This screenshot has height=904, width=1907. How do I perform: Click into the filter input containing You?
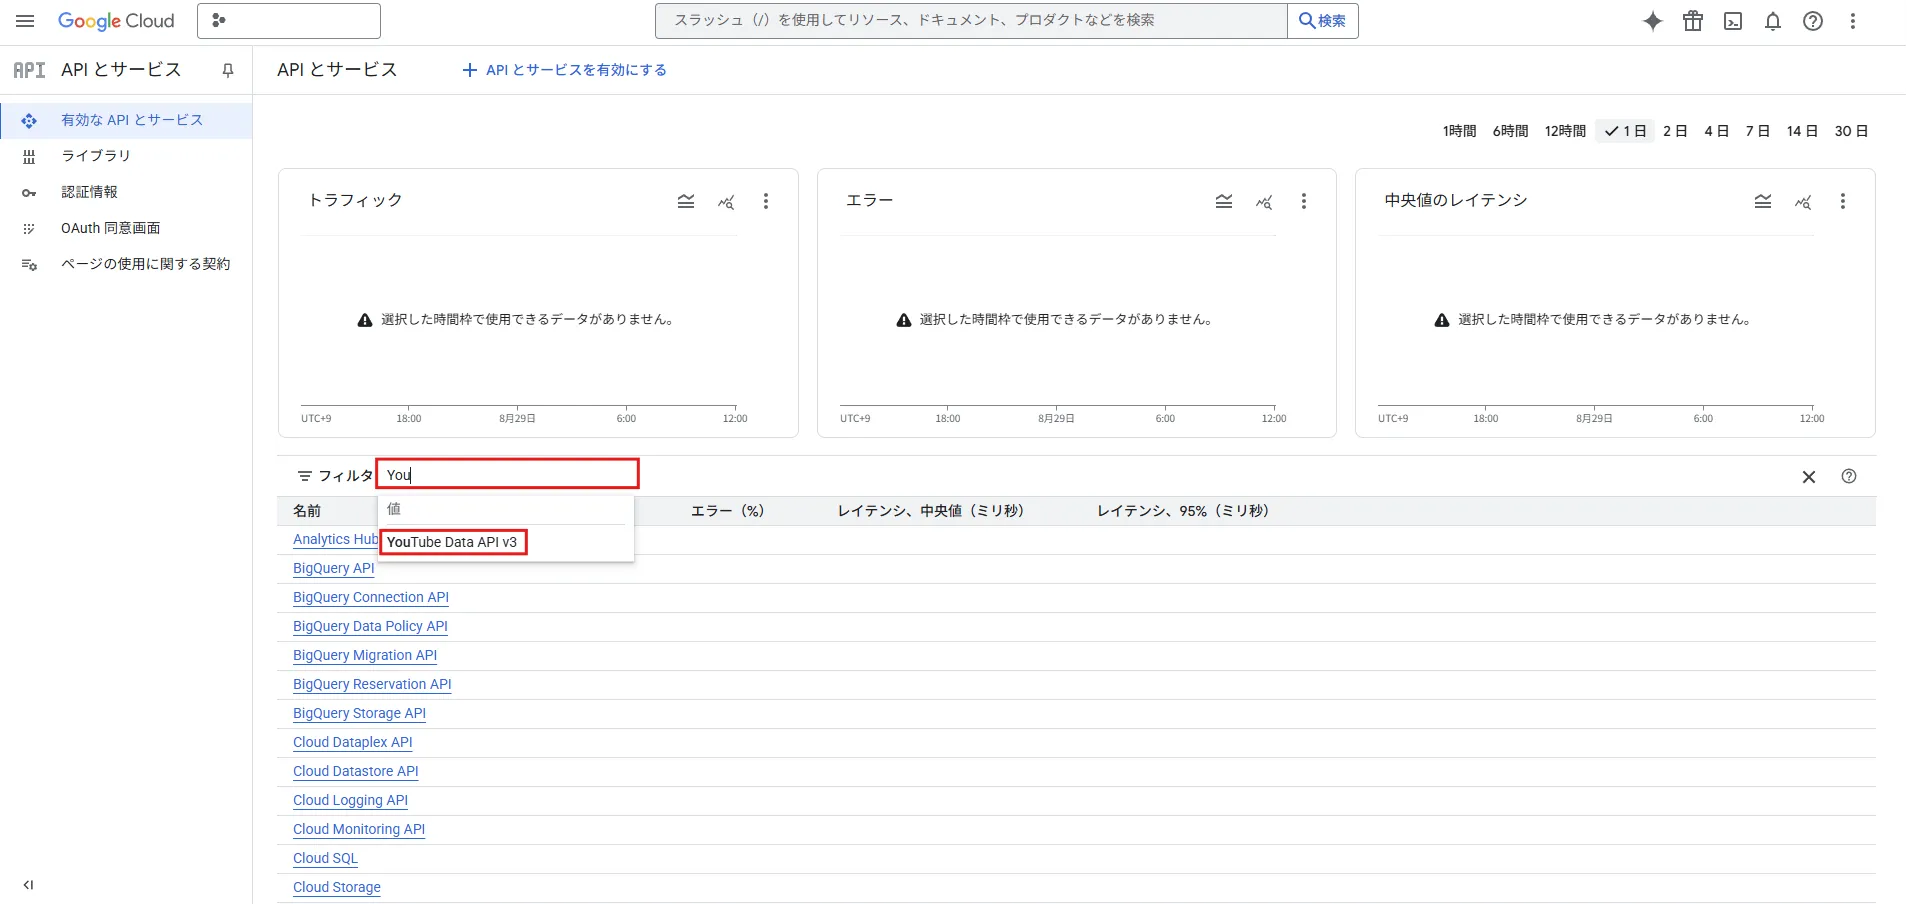[508, 475]
